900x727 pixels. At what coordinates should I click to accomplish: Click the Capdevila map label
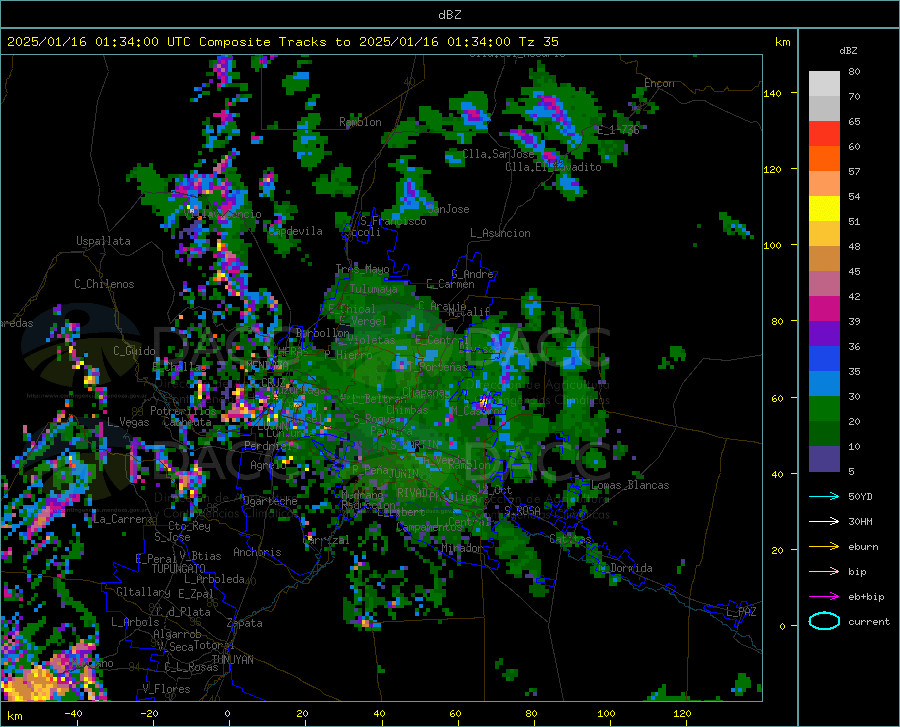295,231
